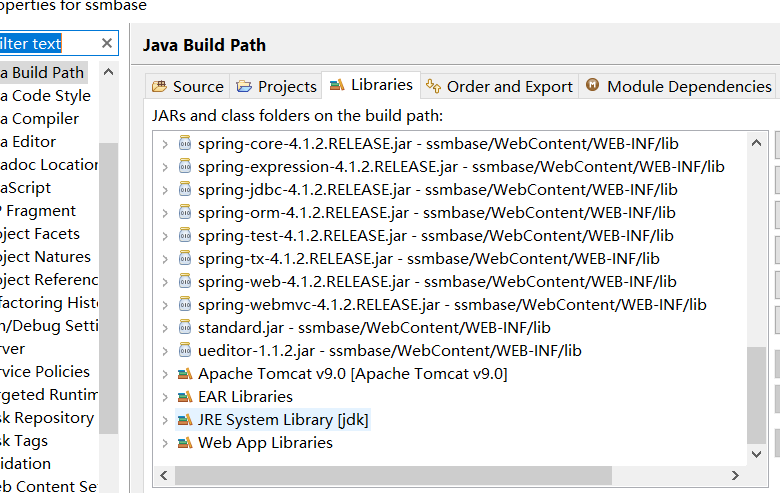This screenshot has width=780, height=493.
Task: Switch to the Projects tab
Action: click(276, 86)
